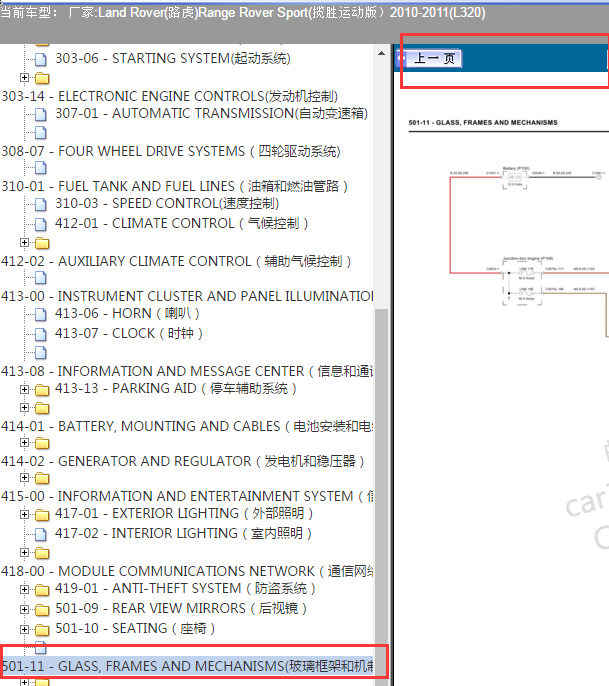Screen dimensions: 609x686
Task: Click document icon beside 413-06 HORN
Action: (41, 315)
